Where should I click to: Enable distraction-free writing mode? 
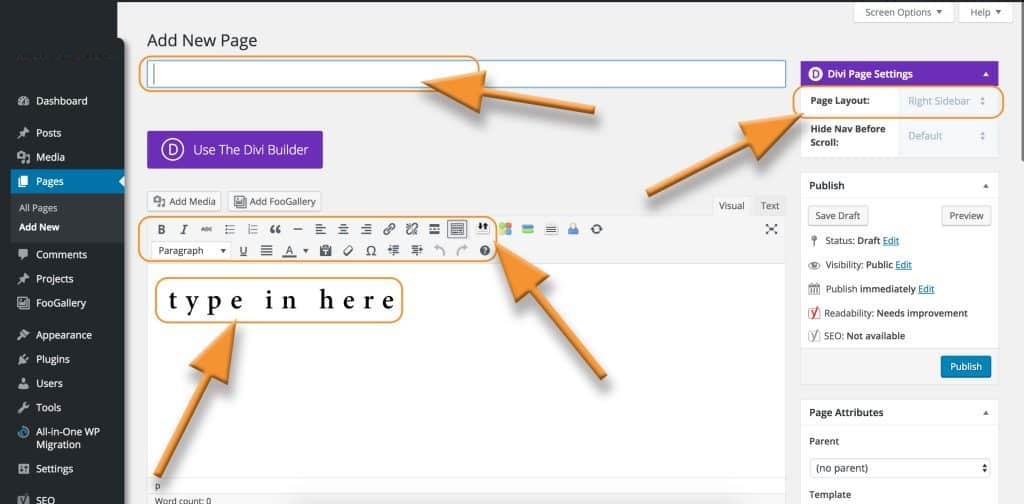tap(772, 229)
